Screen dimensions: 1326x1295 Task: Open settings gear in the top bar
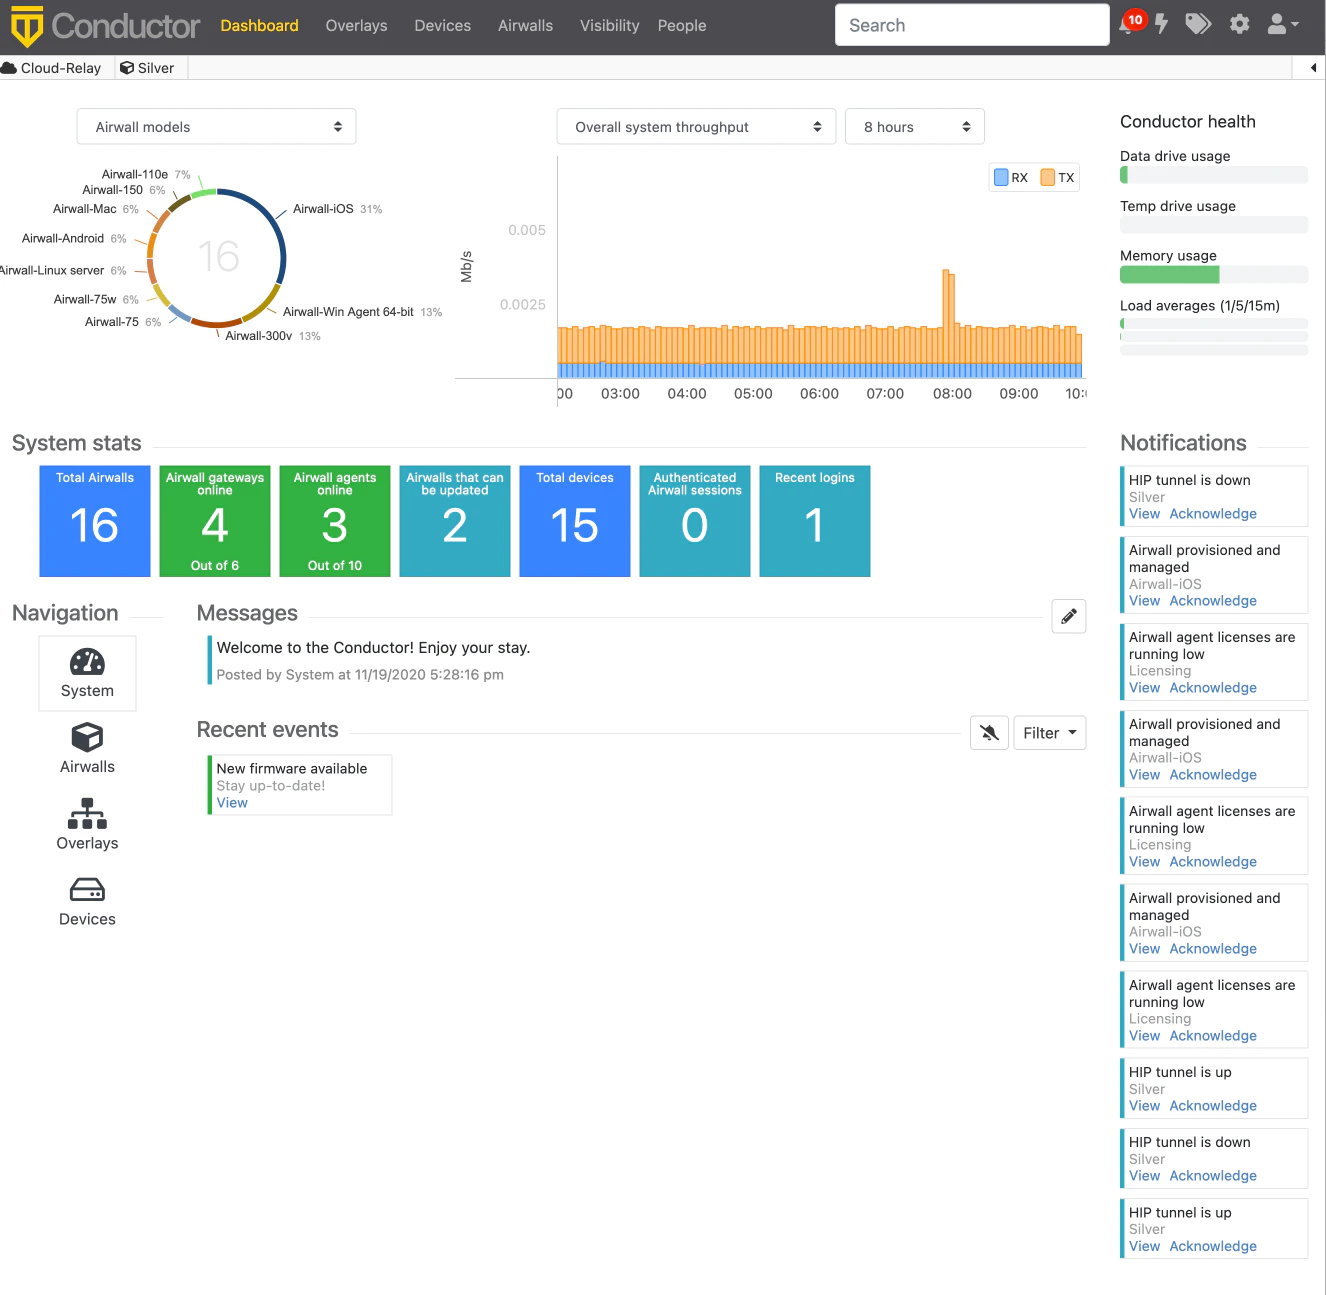pos(1240,24)
